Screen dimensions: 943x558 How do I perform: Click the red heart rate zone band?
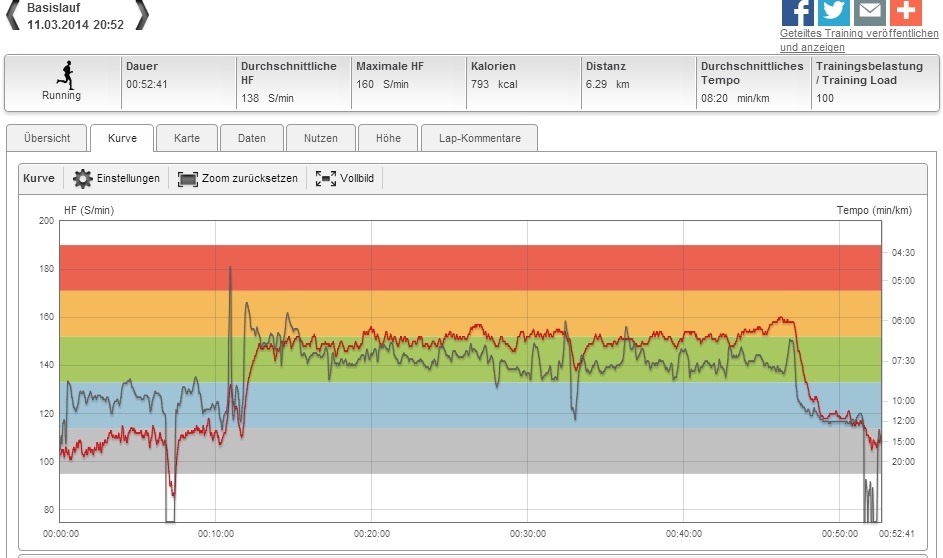(470, 267)
